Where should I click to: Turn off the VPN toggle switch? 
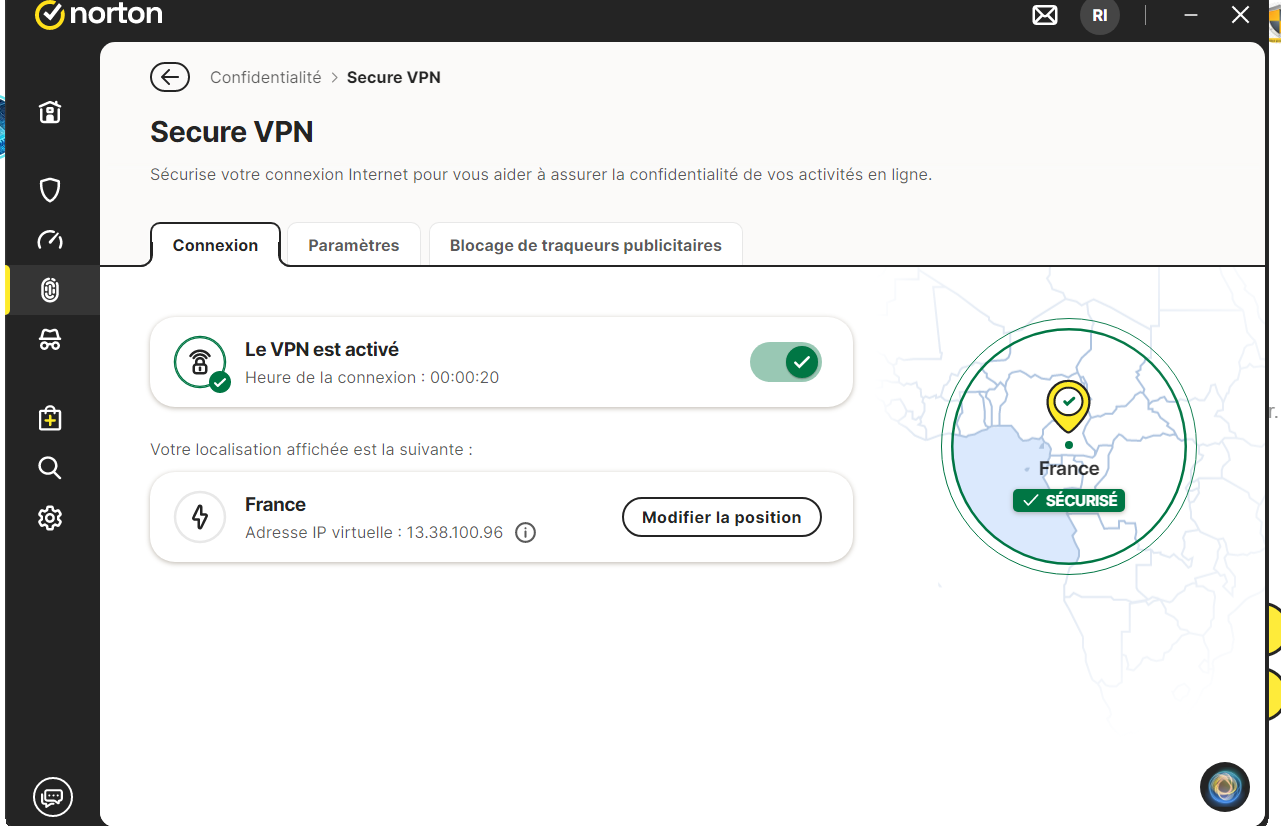click(786, 362)
